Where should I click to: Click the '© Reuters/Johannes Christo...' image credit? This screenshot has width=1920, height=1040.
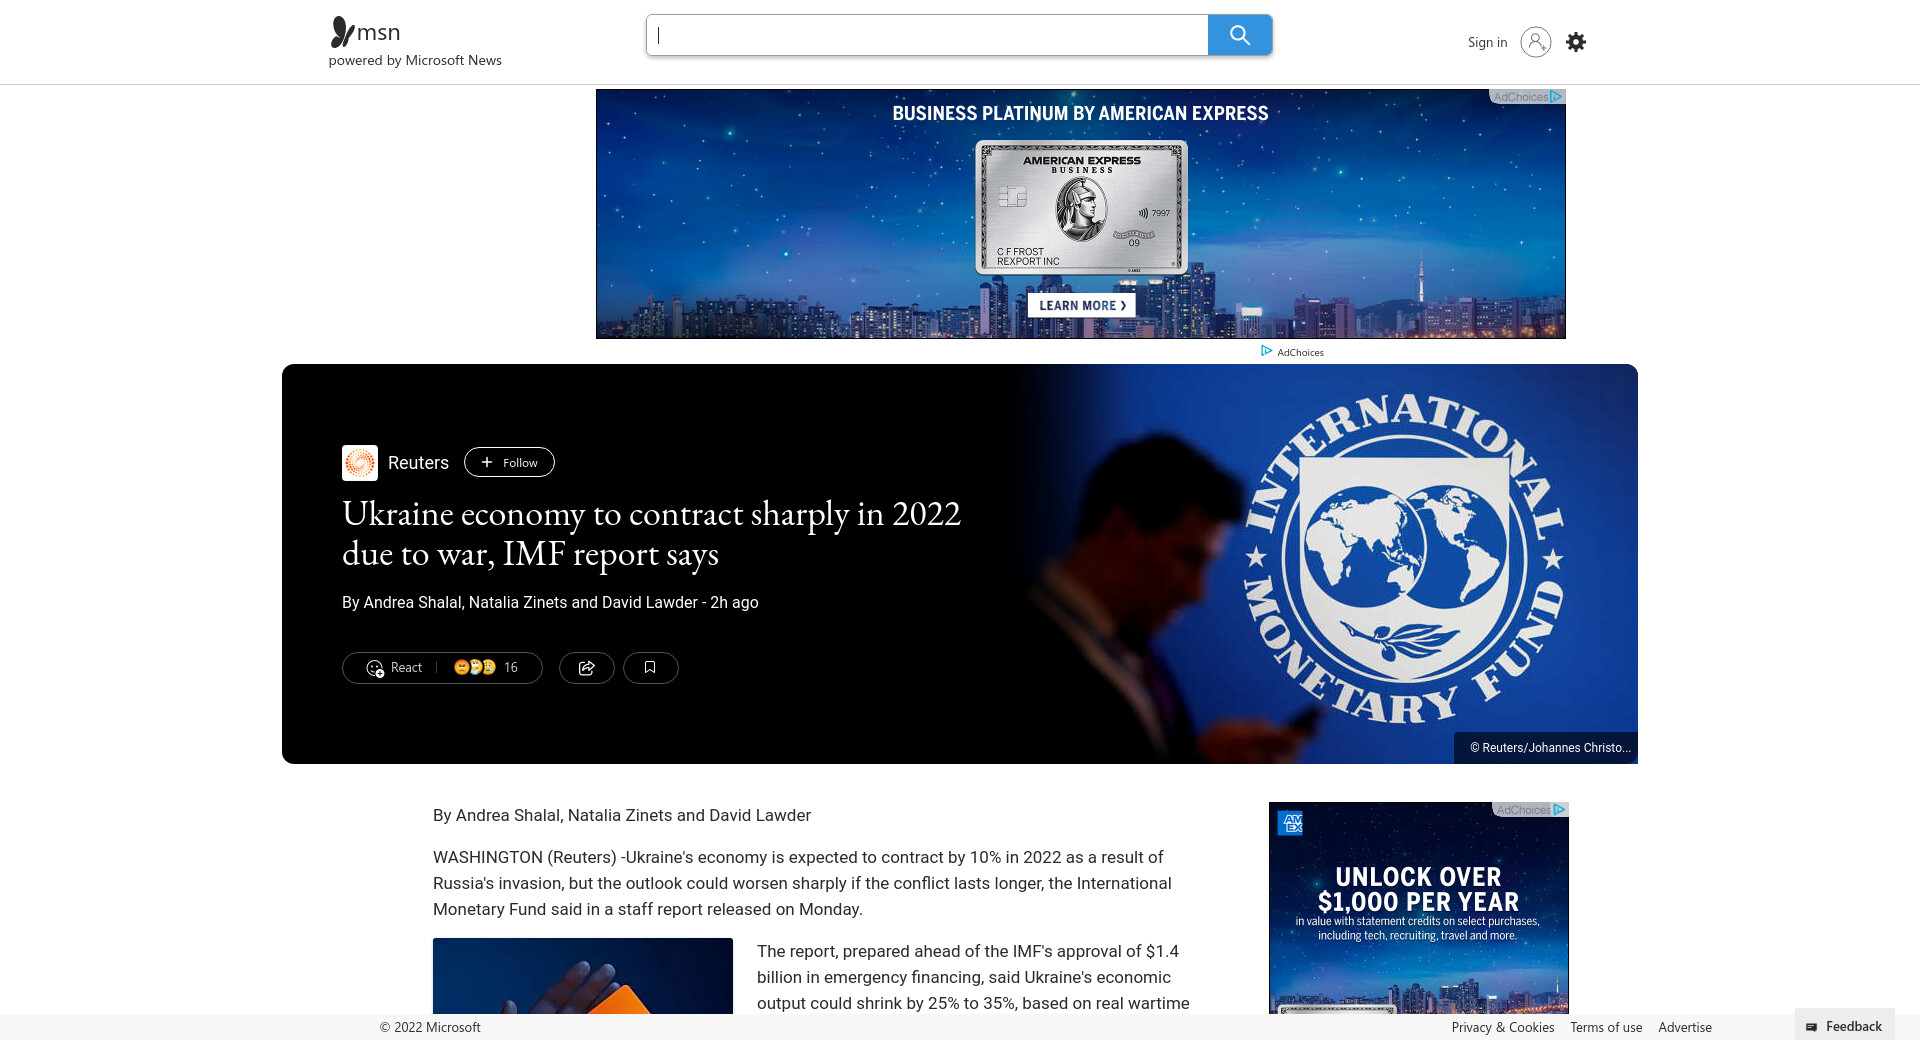coord(1546,748)
